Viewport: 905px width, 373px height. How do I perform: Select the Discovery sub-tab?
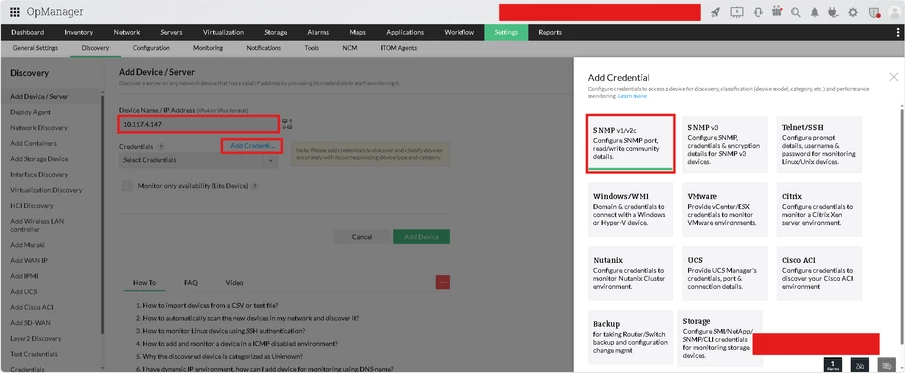point(95,48)
